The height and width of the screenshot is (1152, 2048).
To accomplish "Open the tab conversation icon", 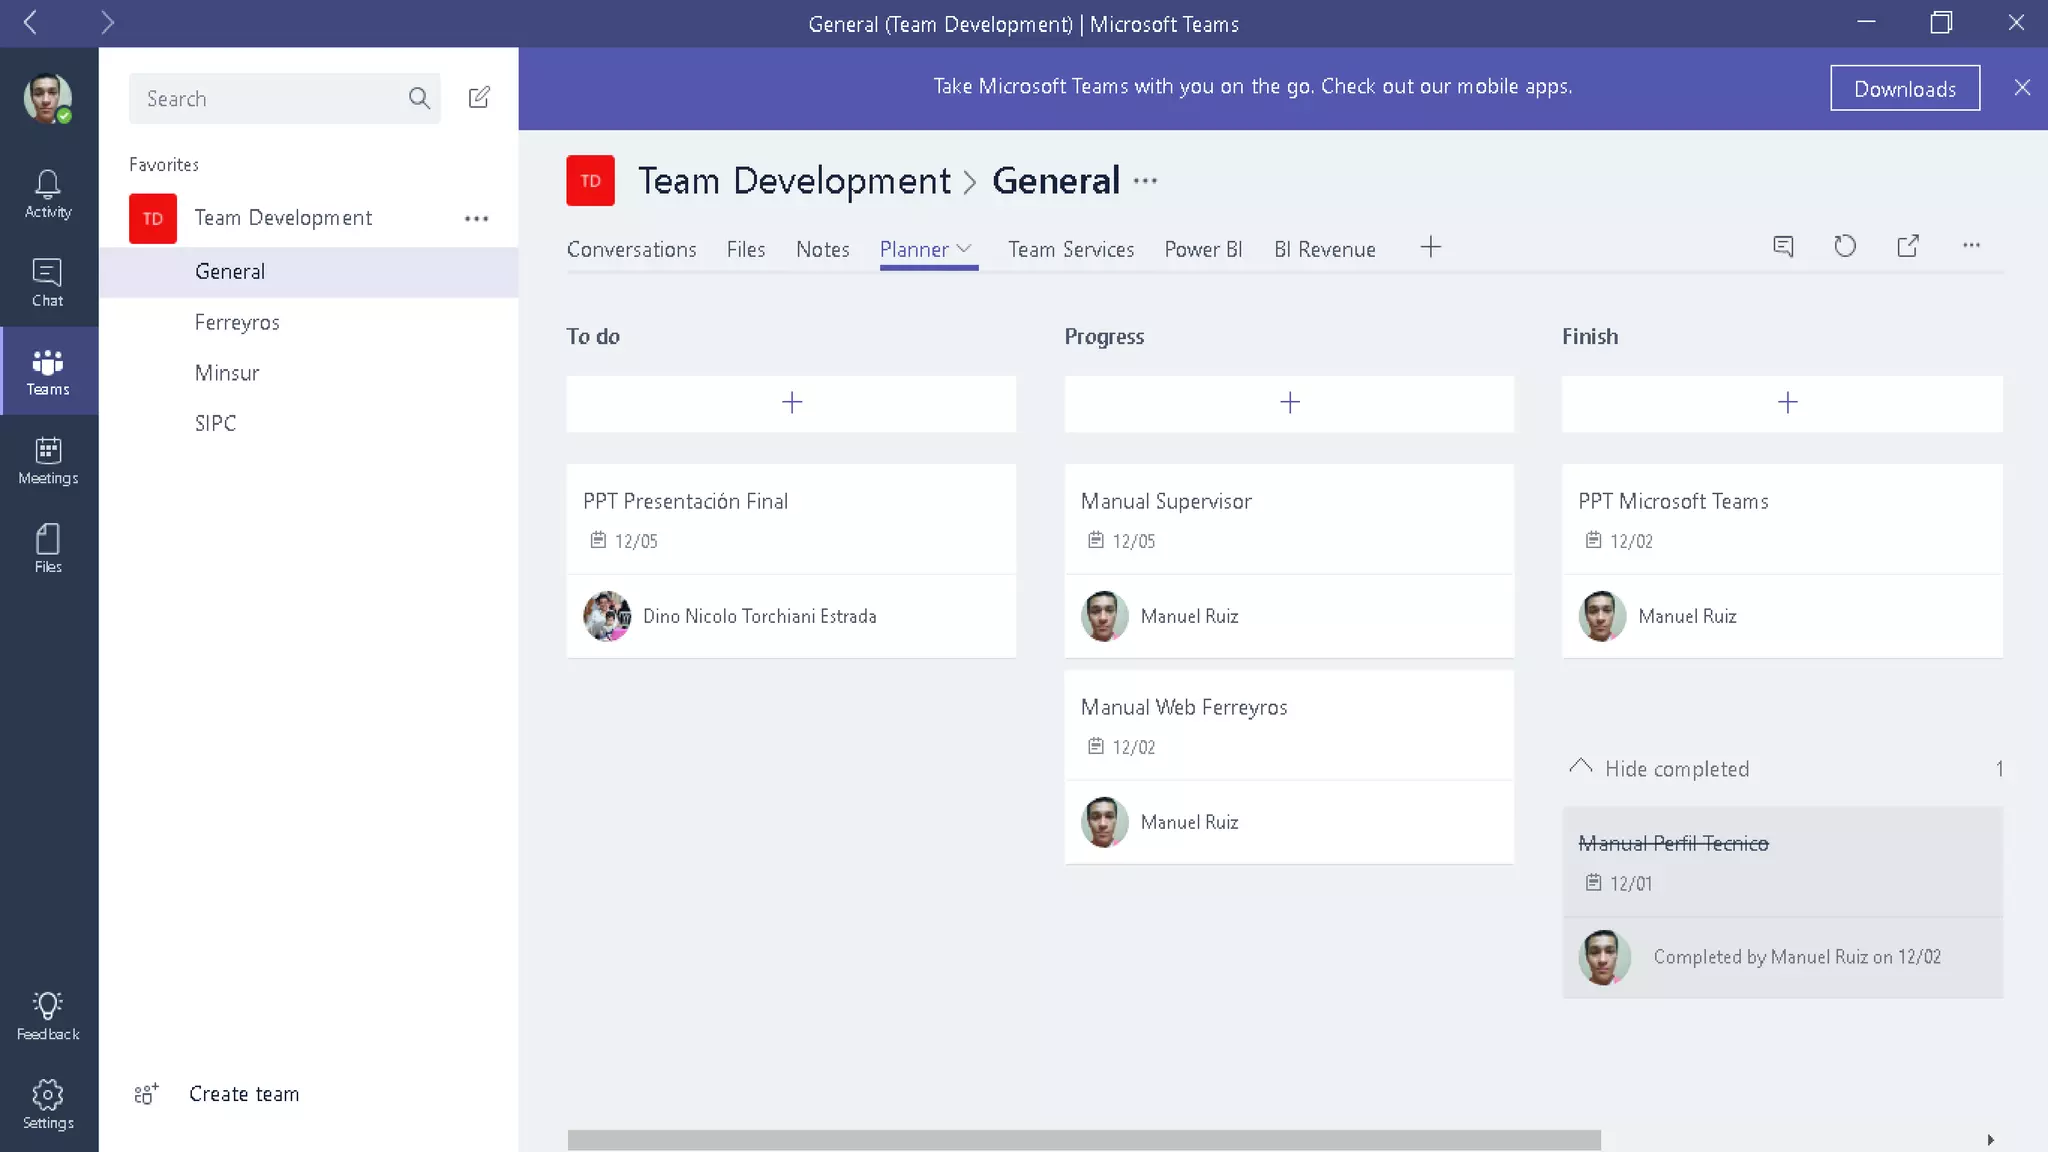I will (1783, 246).
